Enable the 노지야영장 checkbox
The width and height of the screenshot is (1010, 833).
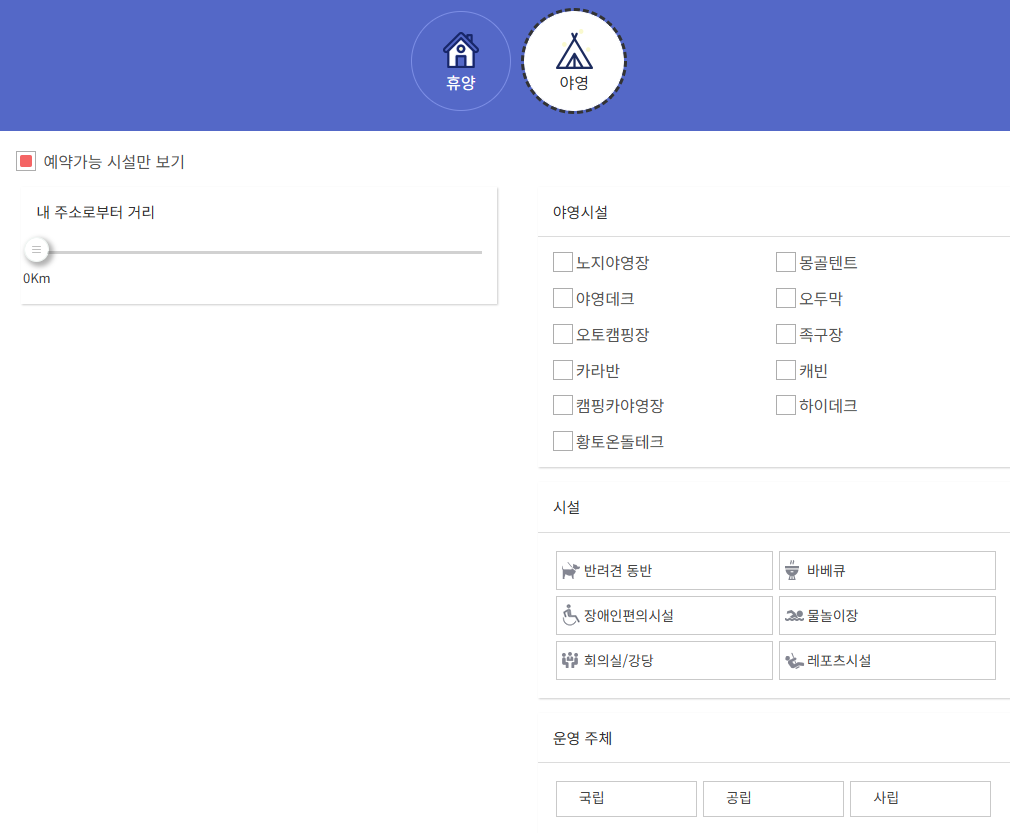pyautogui.click(x=562, y=262)
